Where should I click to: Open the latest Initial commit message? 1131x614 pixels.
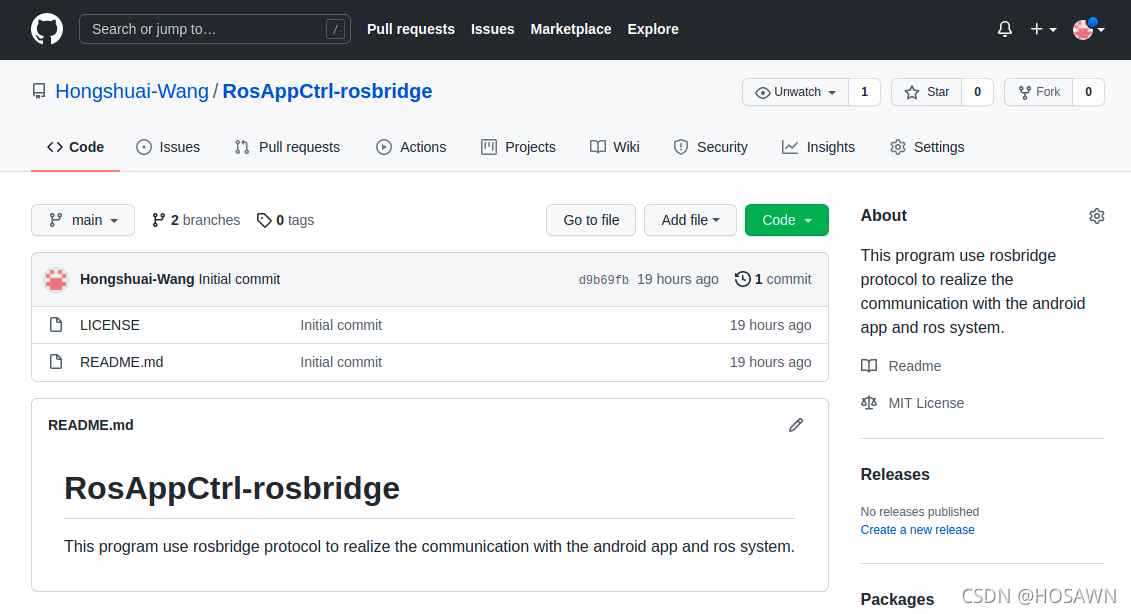click(x=239, y=279)
